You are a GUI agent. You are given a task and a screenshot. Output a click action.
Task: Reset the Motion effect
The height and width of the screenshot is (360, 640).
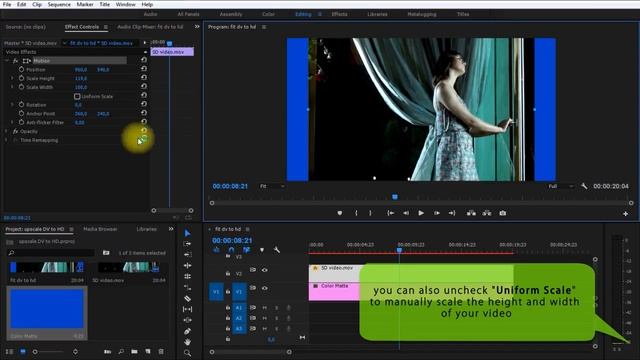coord(144,60)
